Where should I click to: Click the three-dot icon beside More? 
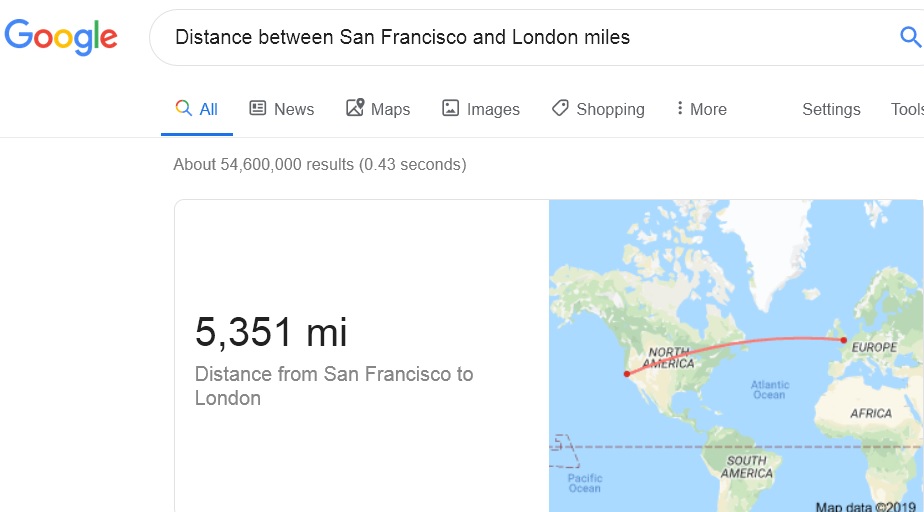point(680,108)
